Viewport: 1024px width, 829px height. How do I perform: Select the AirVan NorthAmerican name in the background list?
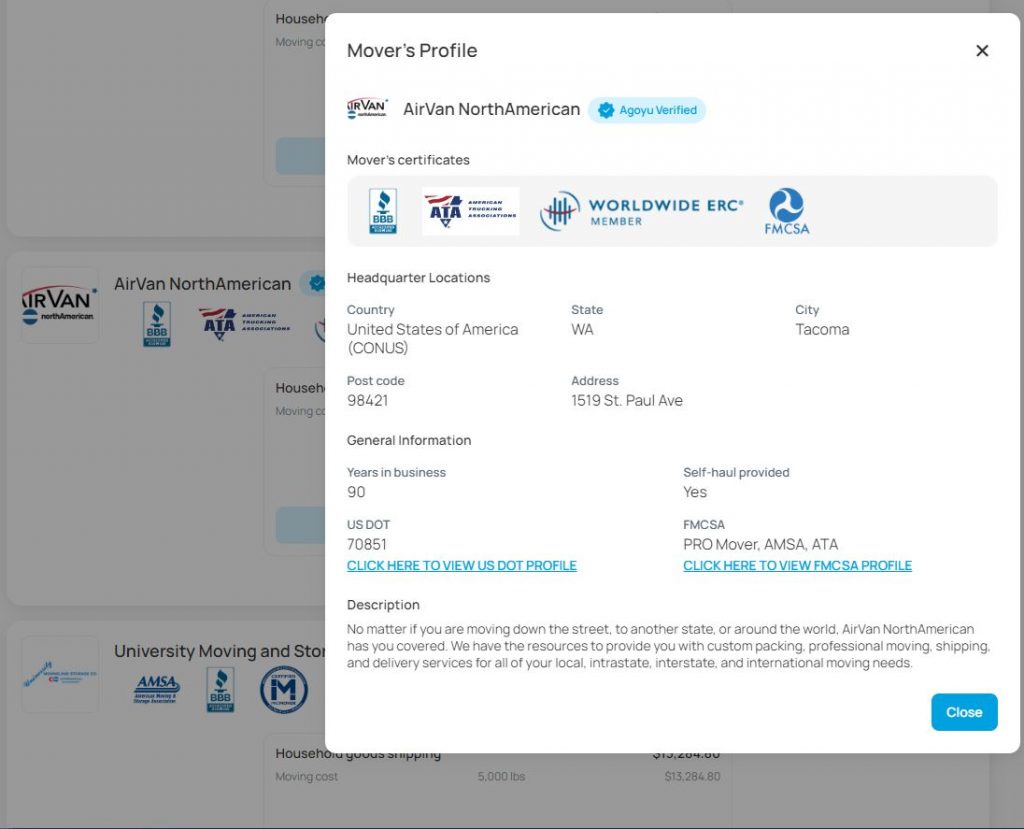coord(203,283)
